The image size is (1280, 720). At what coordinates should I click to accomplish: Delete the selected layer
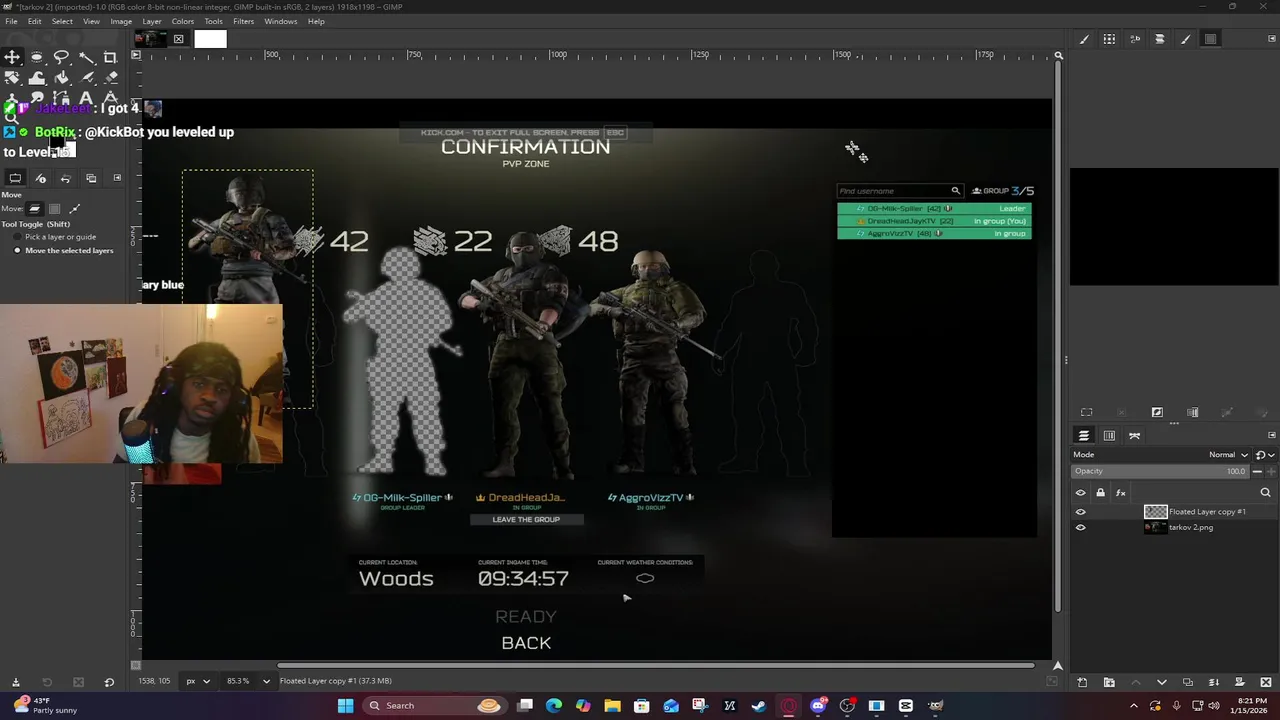[x=1266, y=682]
